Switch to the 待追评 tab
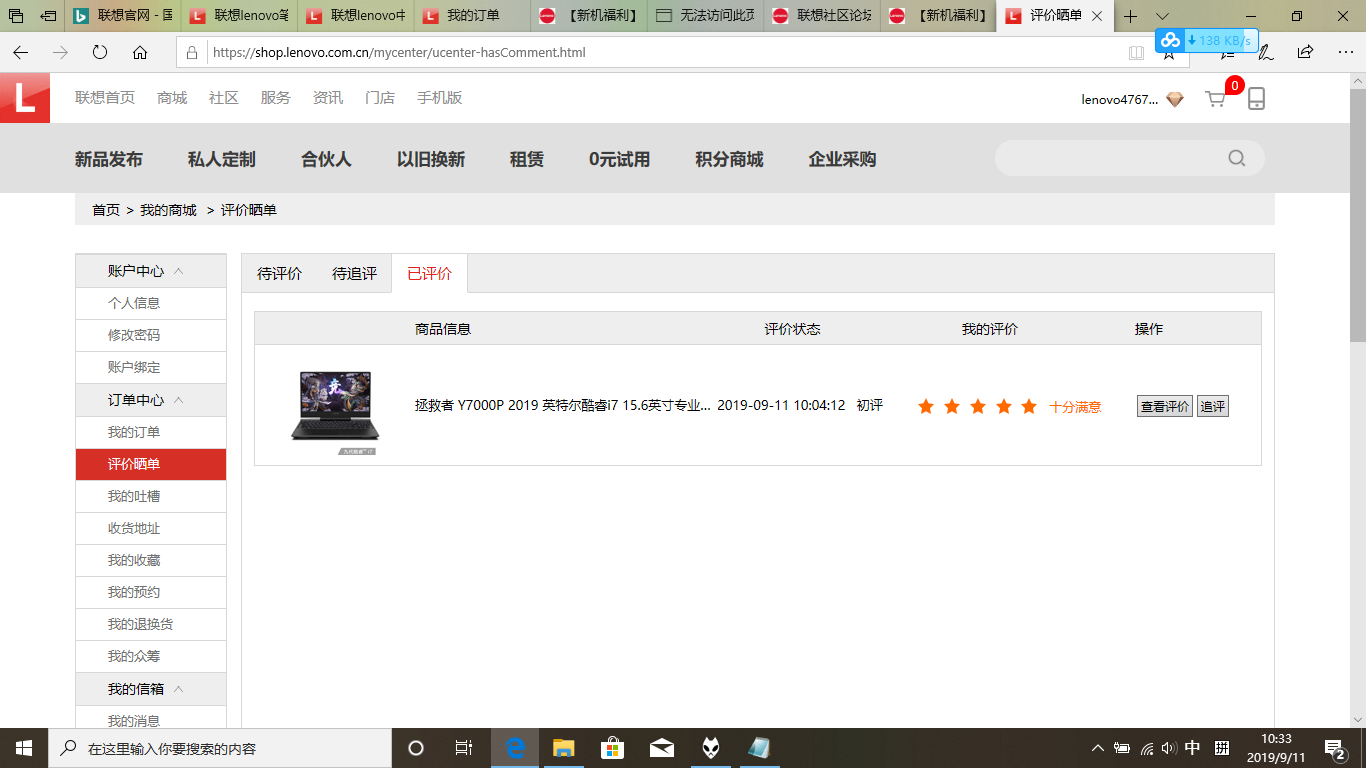This screenshot has height=768, width=1366. pyautogui.click(x=354, y=273)
